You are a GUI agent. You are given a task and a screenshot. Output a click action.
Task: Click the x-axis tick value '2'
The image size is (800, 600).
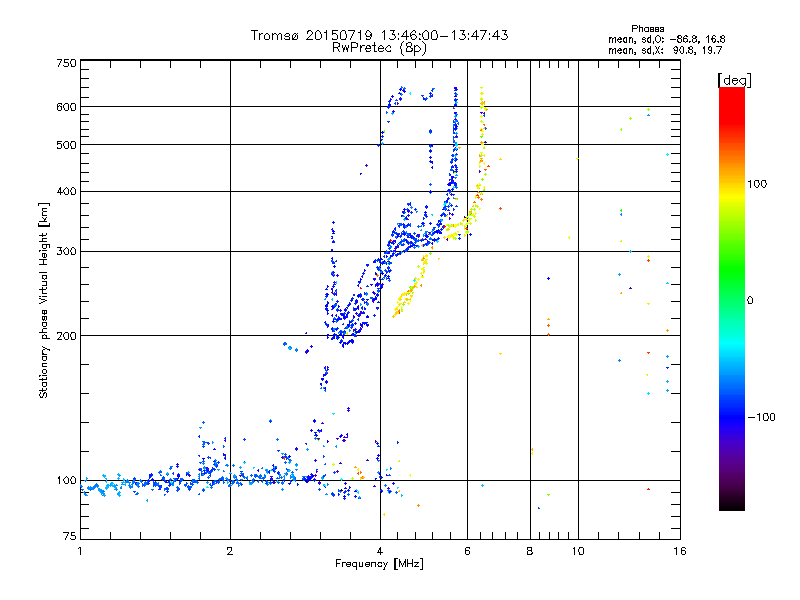click(230, 551)
